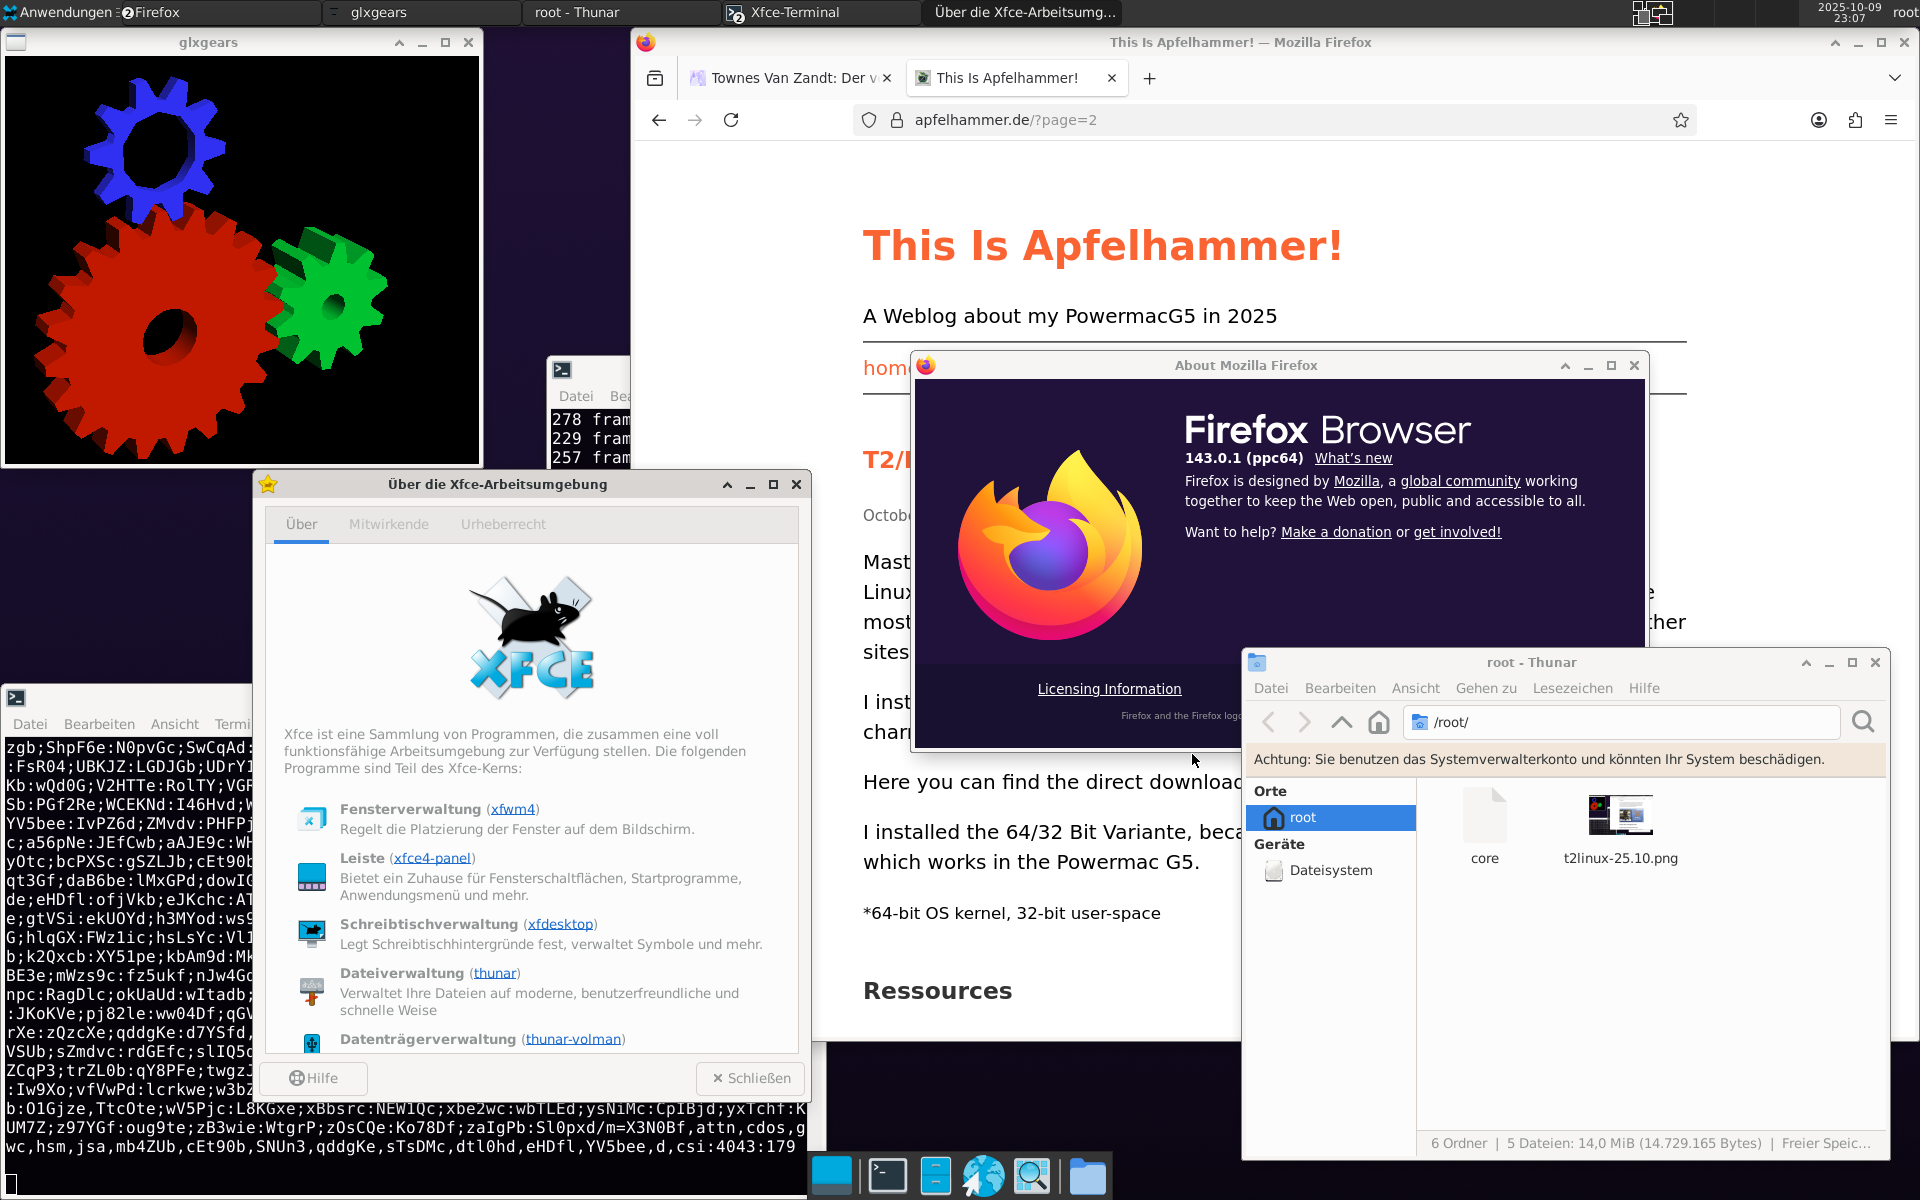Open the xfwm4 link
Viewport: 1920px width, 1200px height.
click(x=513, y=809)
